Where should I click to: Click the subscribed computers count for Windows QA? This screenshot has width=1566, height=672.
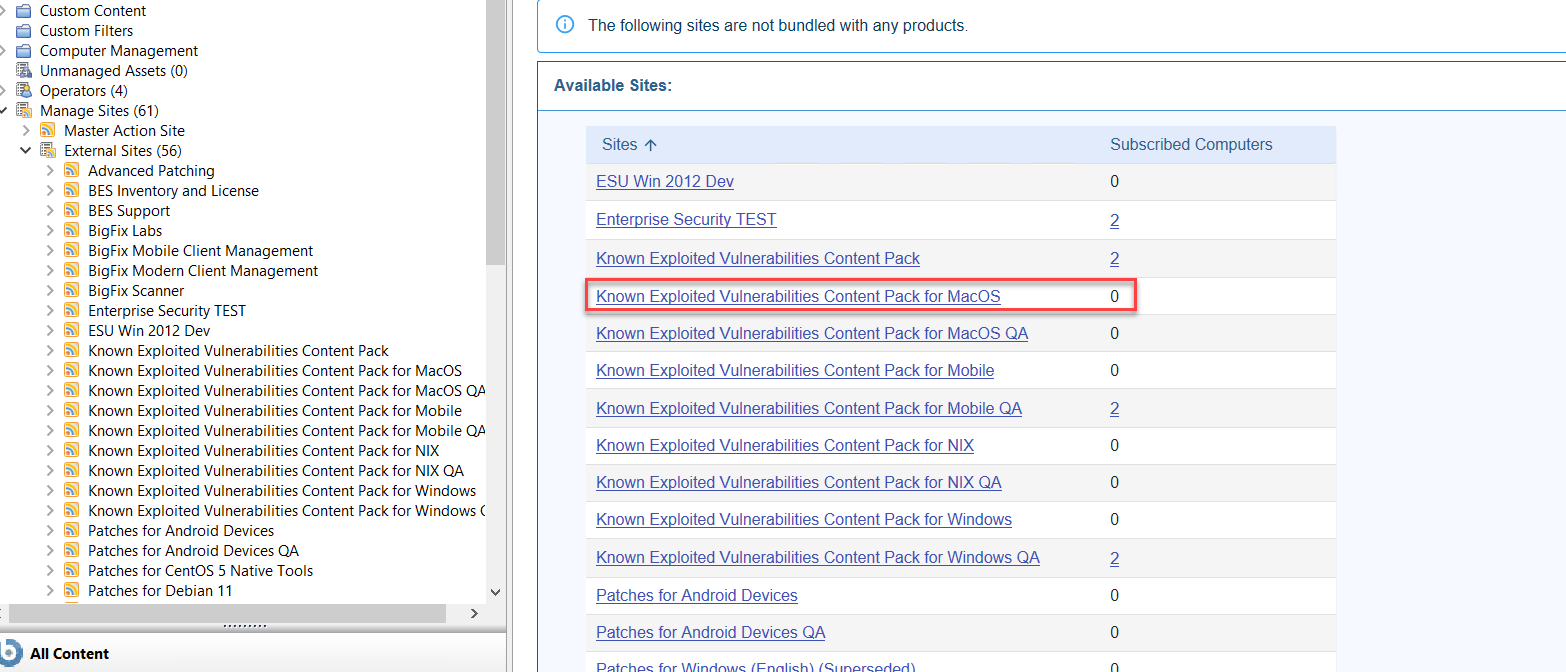coord(1114,558)
